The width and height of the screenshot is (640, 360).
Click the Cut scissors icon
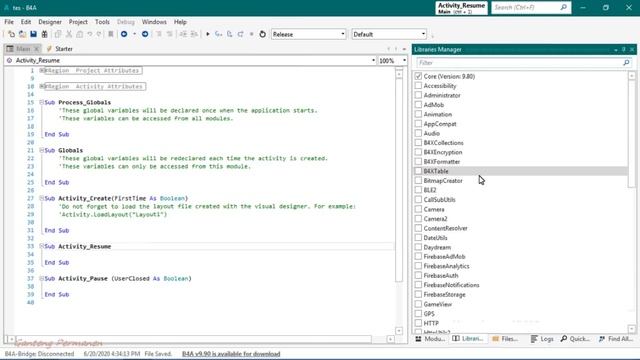69,34
